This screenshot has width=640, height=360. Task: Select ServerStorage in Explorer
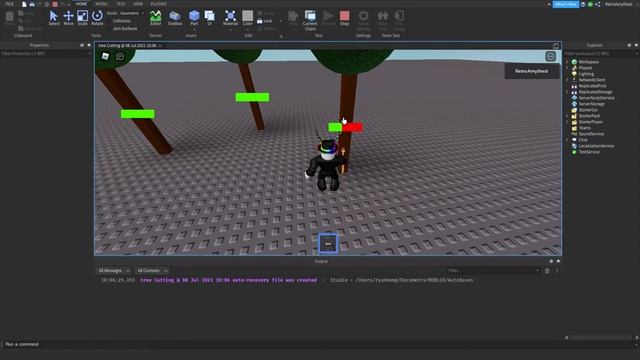click(591, 104)
